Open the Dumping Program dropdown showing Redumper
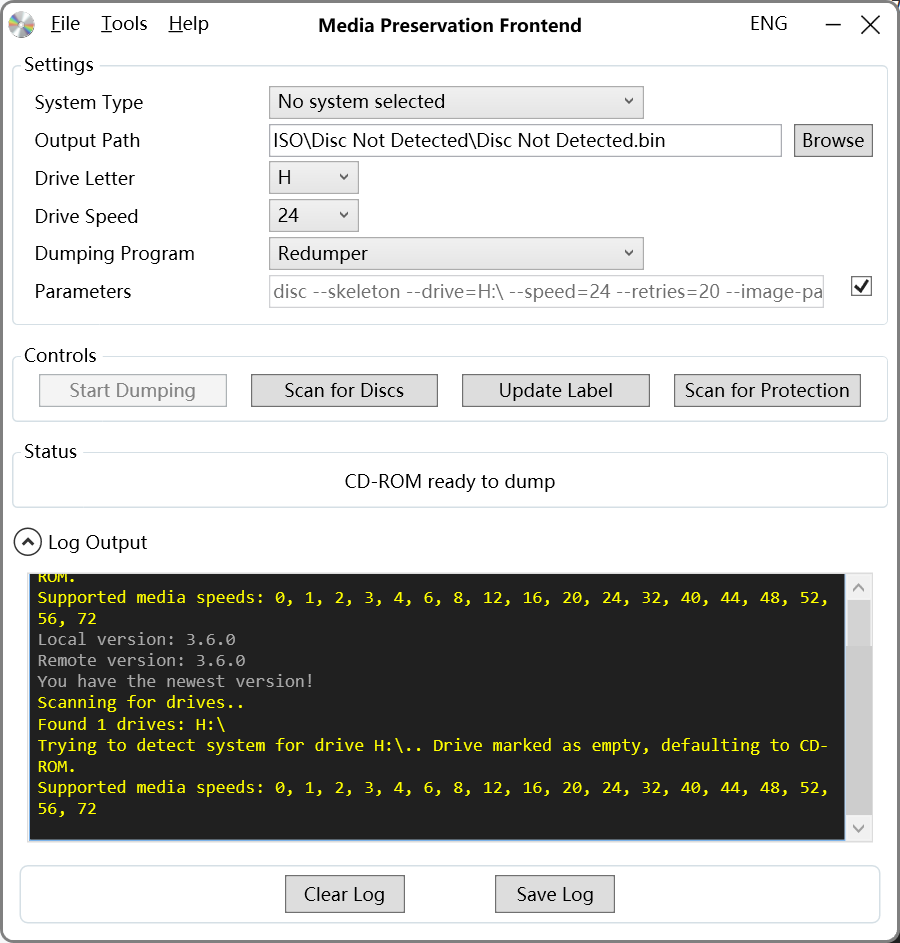900x943 pixels. 456,253
